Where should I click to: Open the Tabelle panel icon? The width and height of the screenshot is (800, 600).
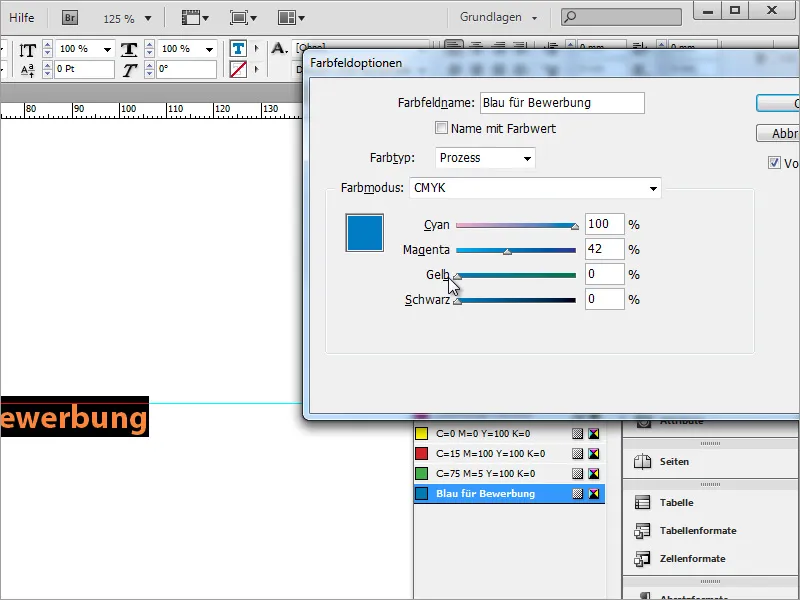tap(642, 503)
